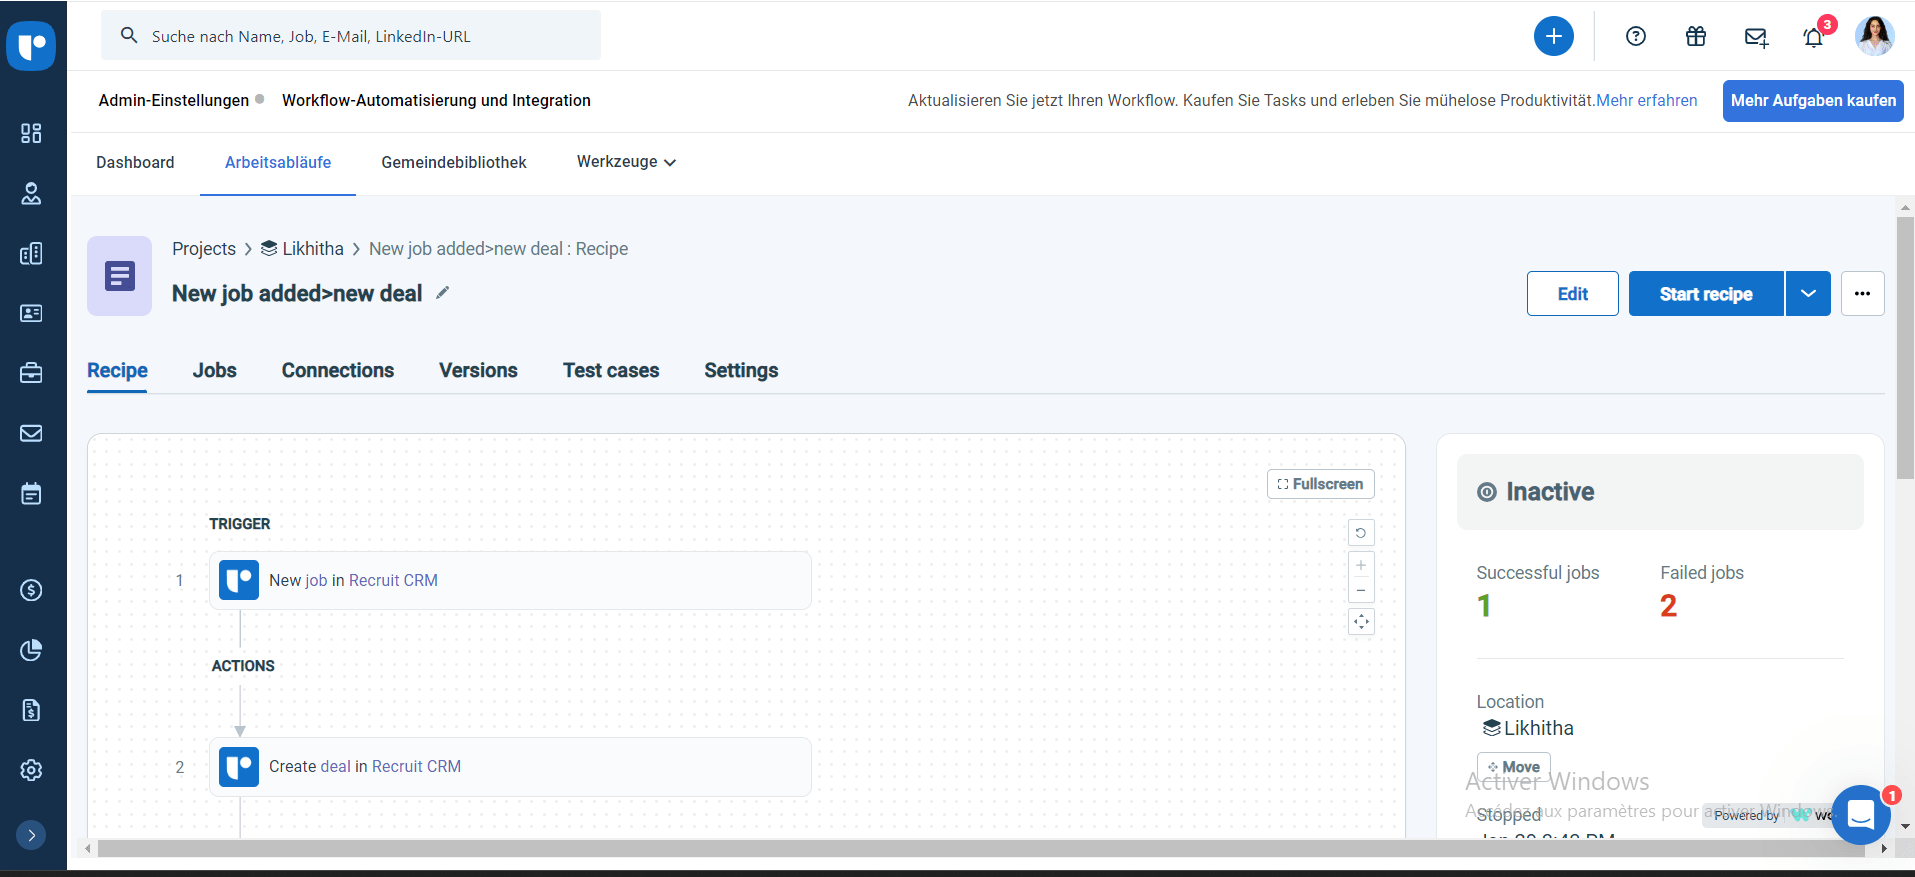Open the contacts card icon in sidebar
The width and height of the screenshot is (1915, 877).
[x=31, y=313]
